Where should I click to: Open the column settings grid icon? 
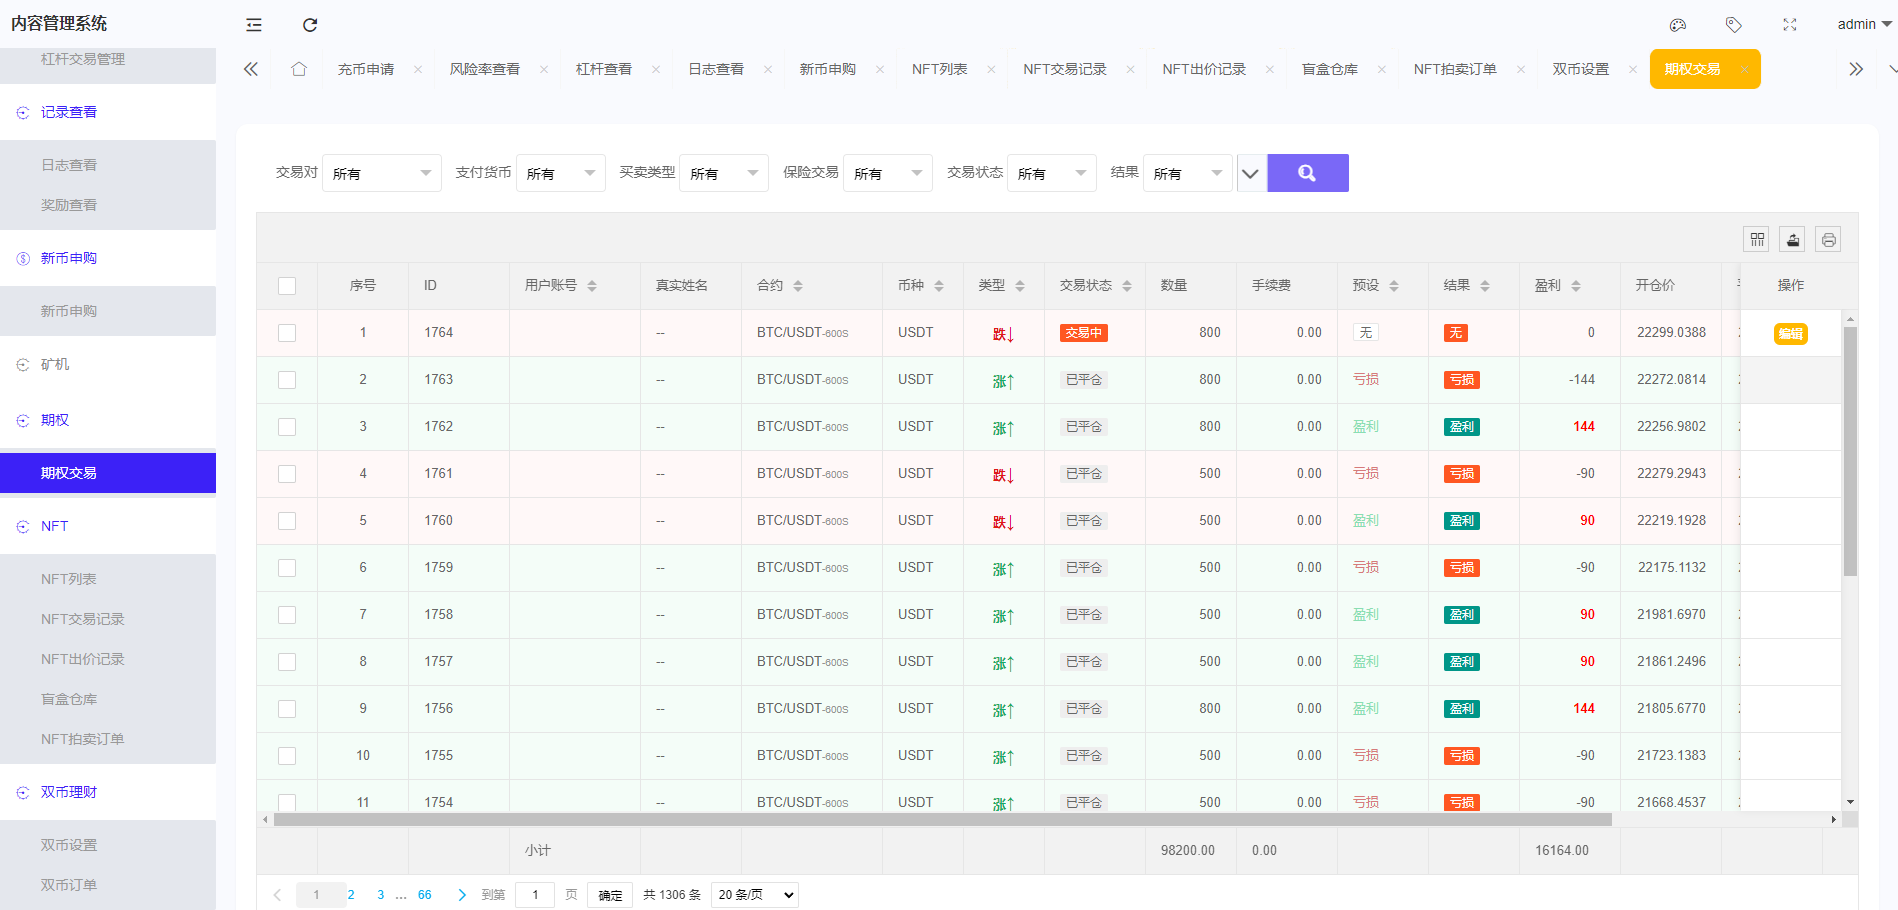[x=1757, y=239]
